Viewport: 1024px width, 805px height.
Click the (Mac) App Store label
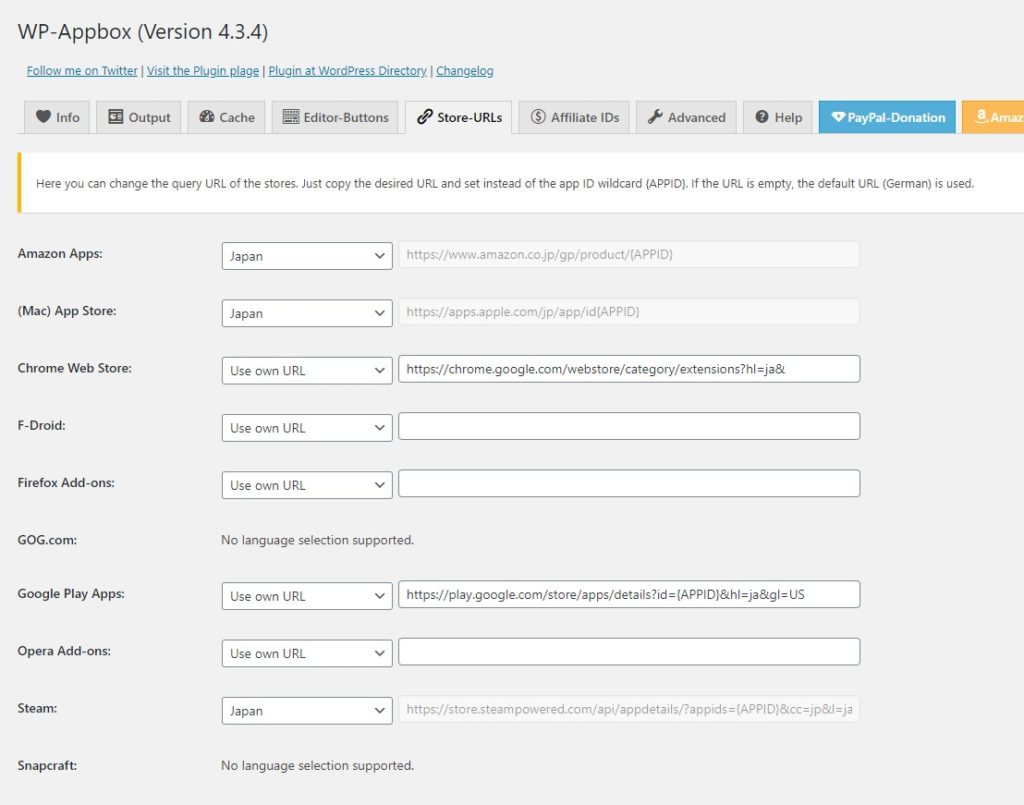[67, 311]
